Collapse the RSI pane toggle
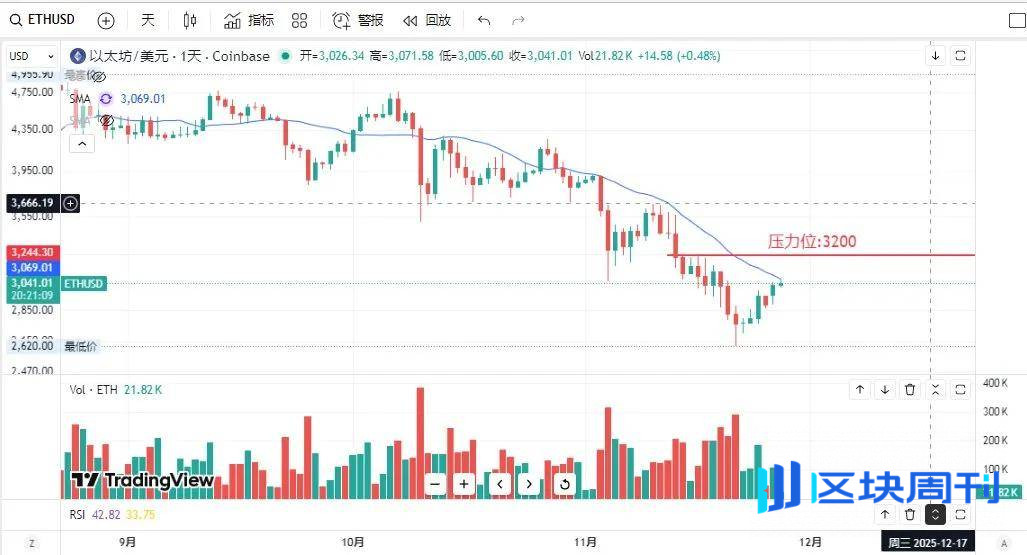The image size is (1027, 555). click(x=935, y=514)
